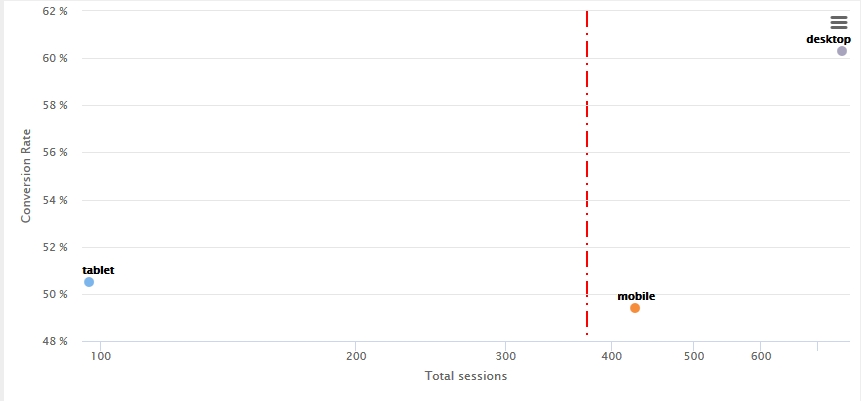
Task: Click the 'Total sessions' axis title
Action: pyautogui.click(x=466, y=376)
